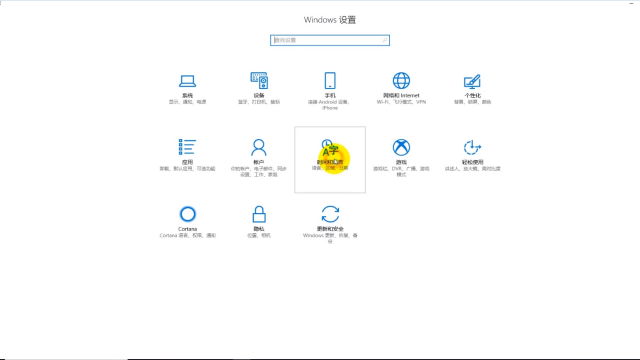Open the 应用 (Apps) list icon
Viewport: 640px width, 360px height.
(187, 147)
